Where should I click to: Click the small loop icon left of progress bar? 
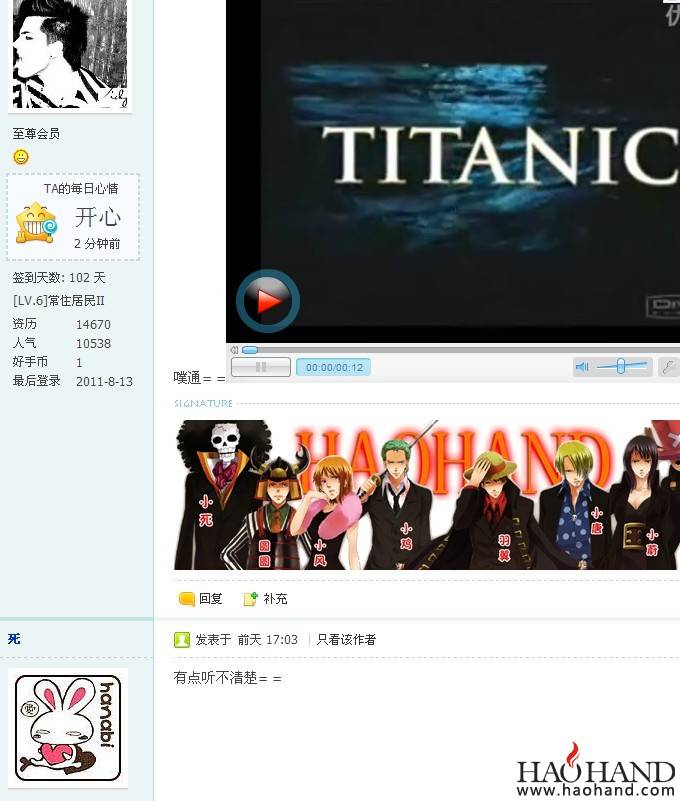point(234,350)
